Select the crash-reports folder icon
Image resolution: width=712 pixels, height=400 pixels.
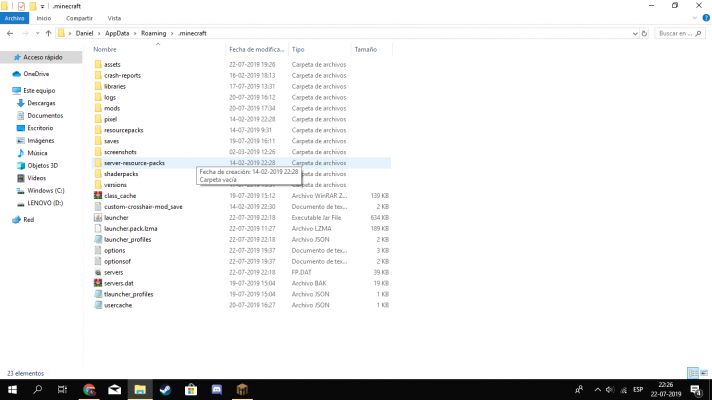(98, 75)
